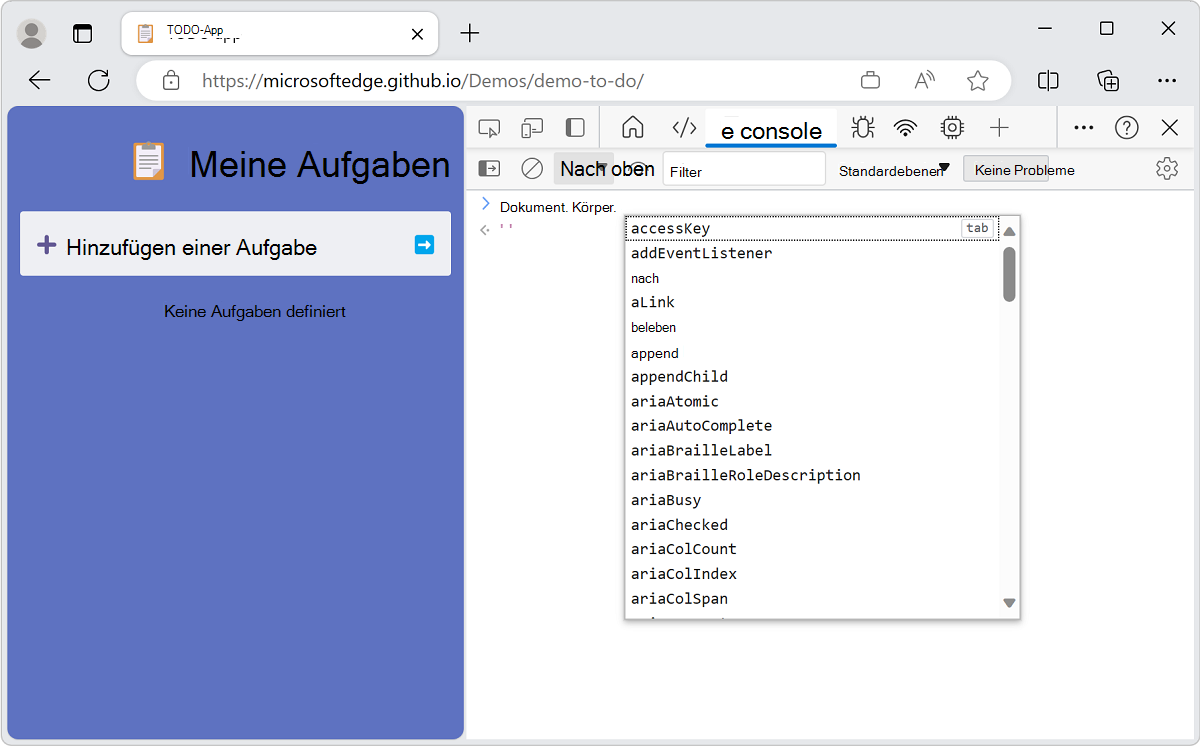The width and height of the screenshot is (1200, 746).
Task: Select 'addEventListener' from the autocomplete list
Action: tap(701, 253)
